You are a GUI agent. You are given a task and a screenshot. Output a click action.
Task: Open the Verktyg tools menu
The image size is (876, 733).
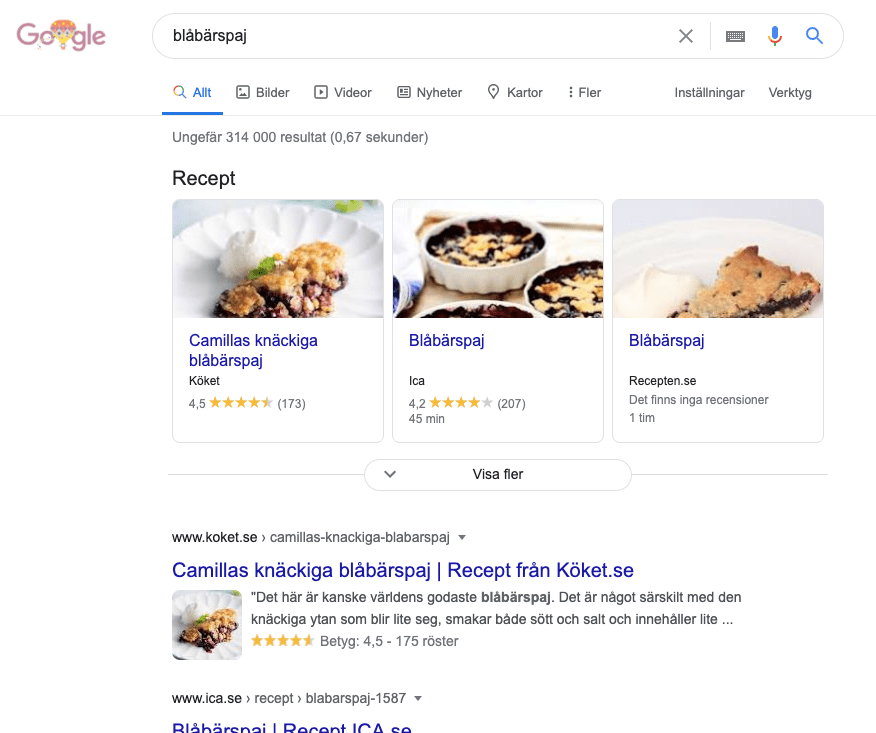(789, 93)
